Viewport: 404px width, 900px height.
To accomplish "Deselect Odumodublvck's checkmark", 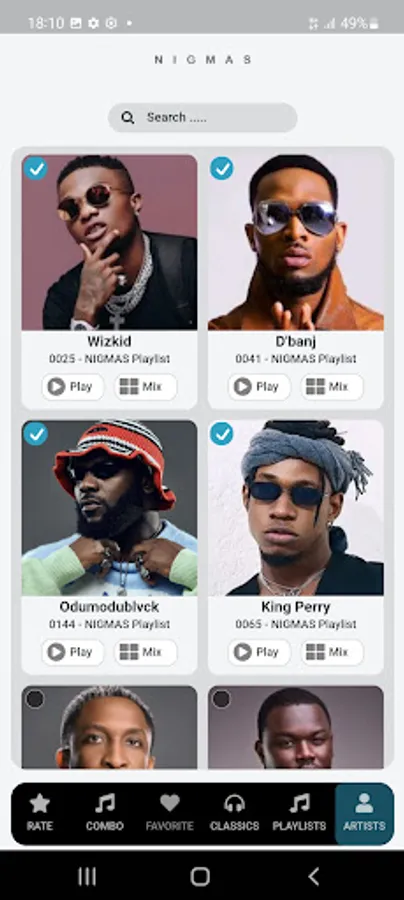I will point(36,434).
